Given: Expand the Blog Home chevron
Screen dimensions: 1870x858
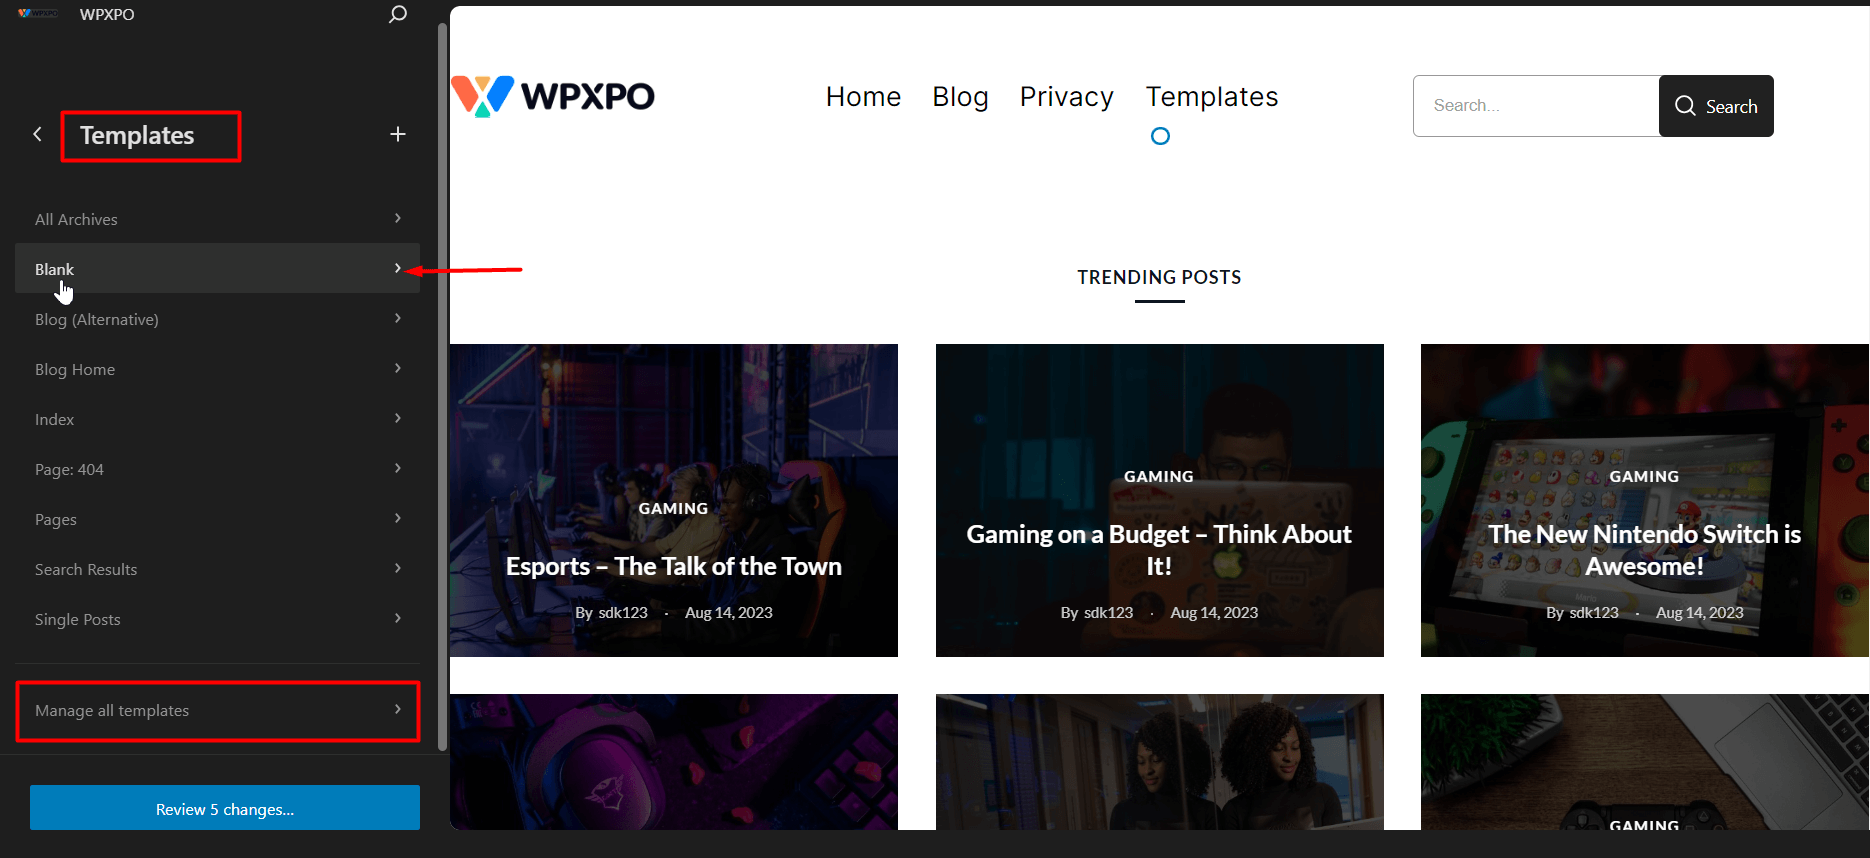Looking at the screenshot, I should [398, 368].
